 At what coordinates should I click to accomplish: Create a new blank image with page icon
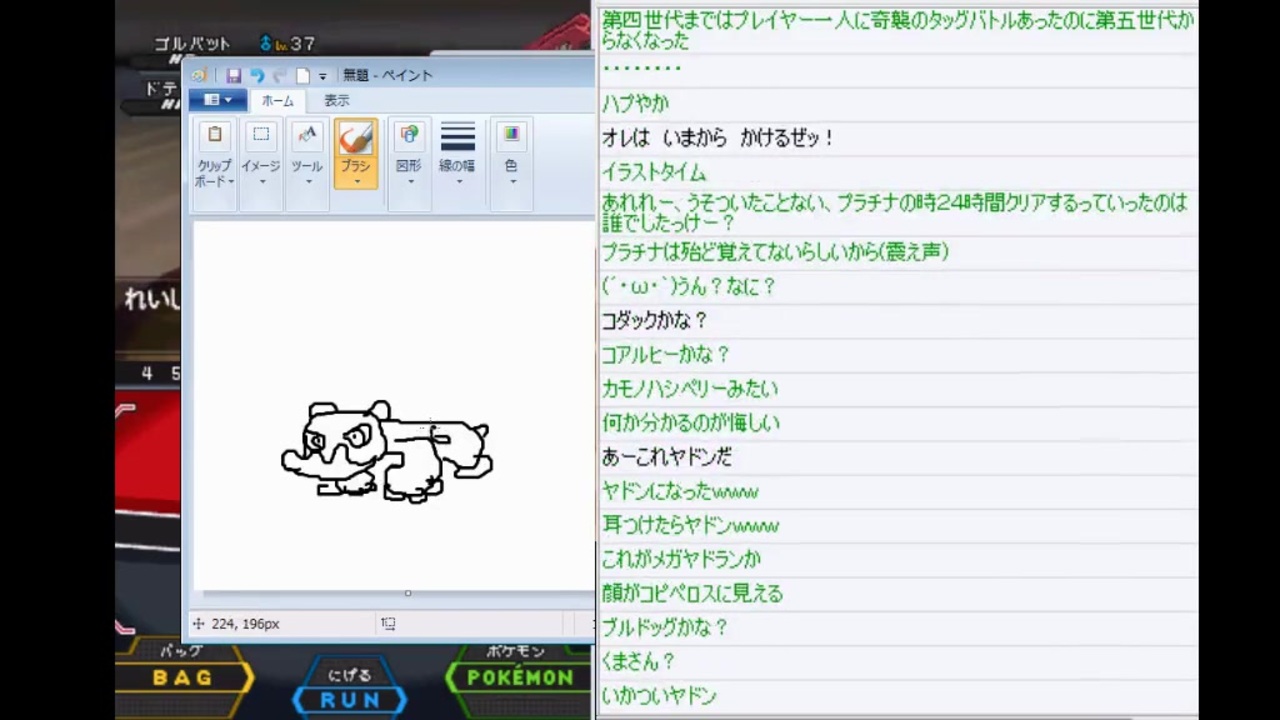[302, 75]
